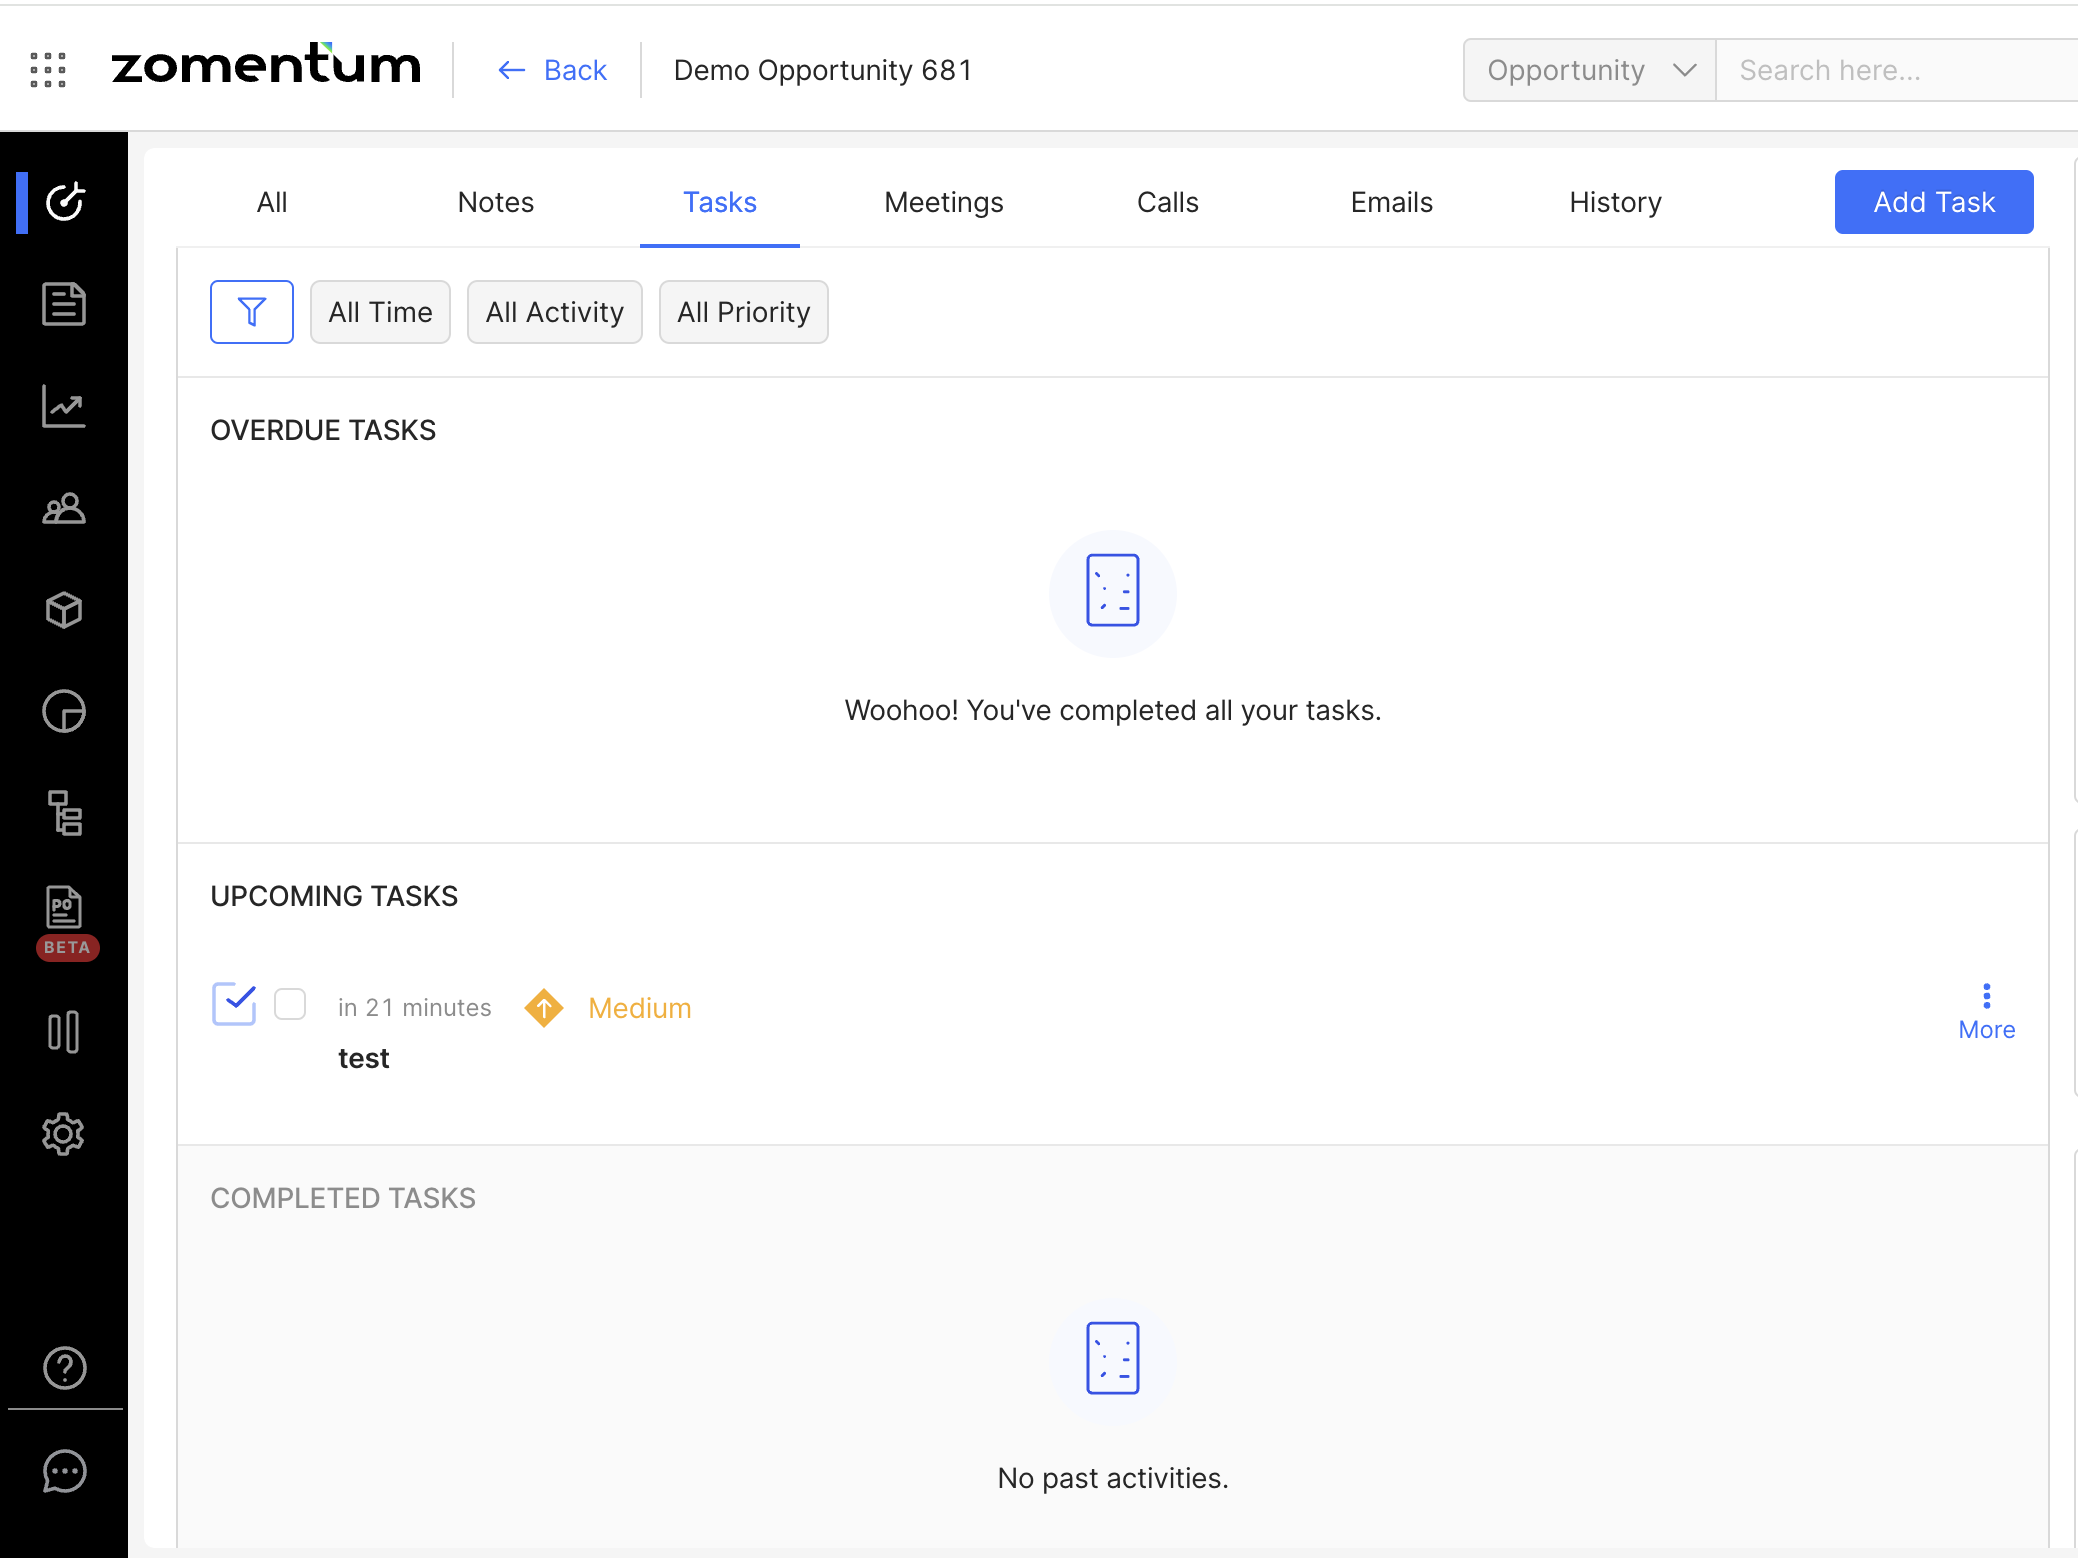Viewport: 2078px width, 1558px height.
Task: Click the Add Task button
Action: [1933, 202]
